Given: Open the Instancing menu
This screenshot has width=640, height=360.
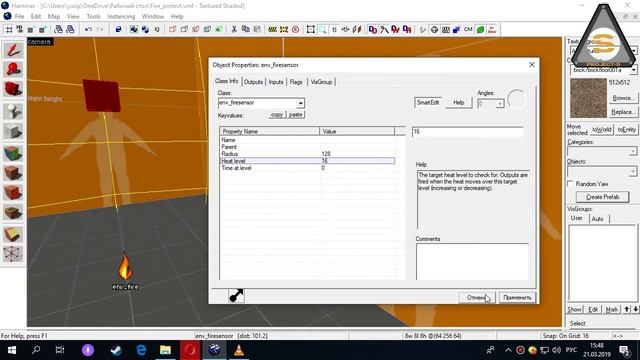Looking at the screenshot, I should 121,16.
